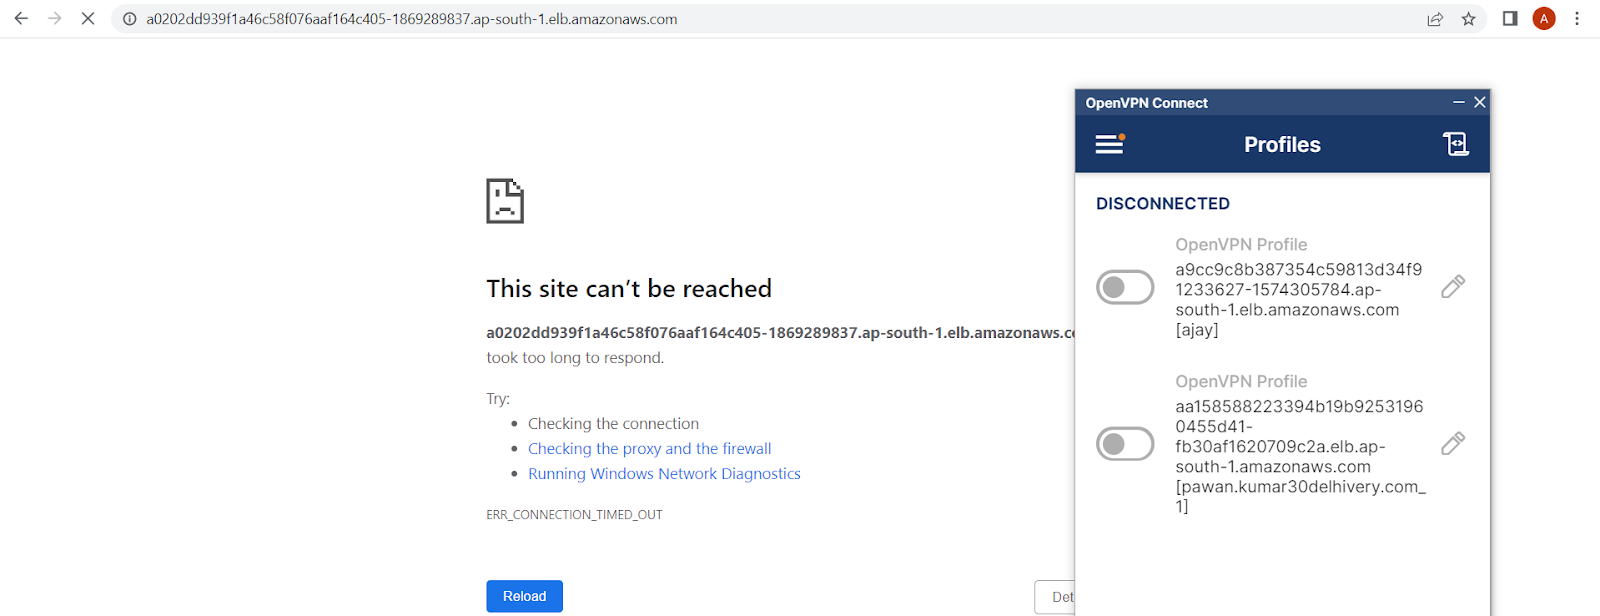
Task: Open the Chrome profile avatar
Action: (1544, 19)
